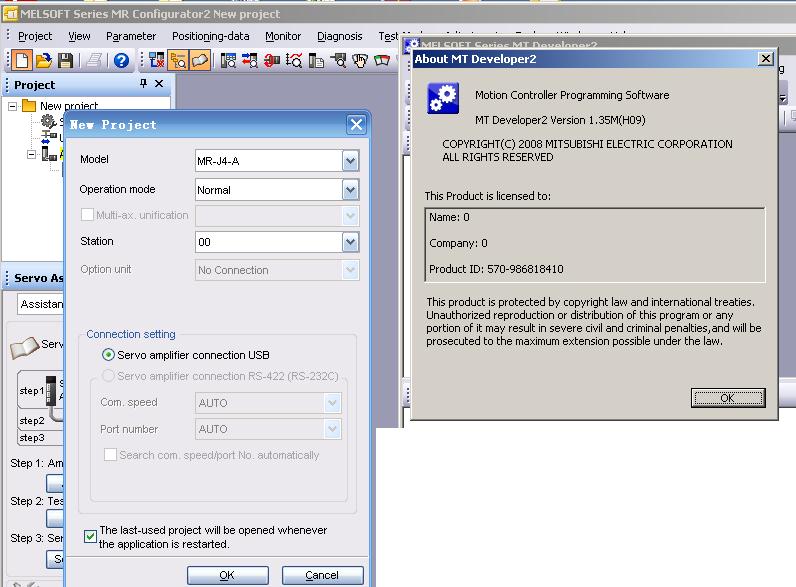Open the Station dropdown set to 00

coord(349,242)
